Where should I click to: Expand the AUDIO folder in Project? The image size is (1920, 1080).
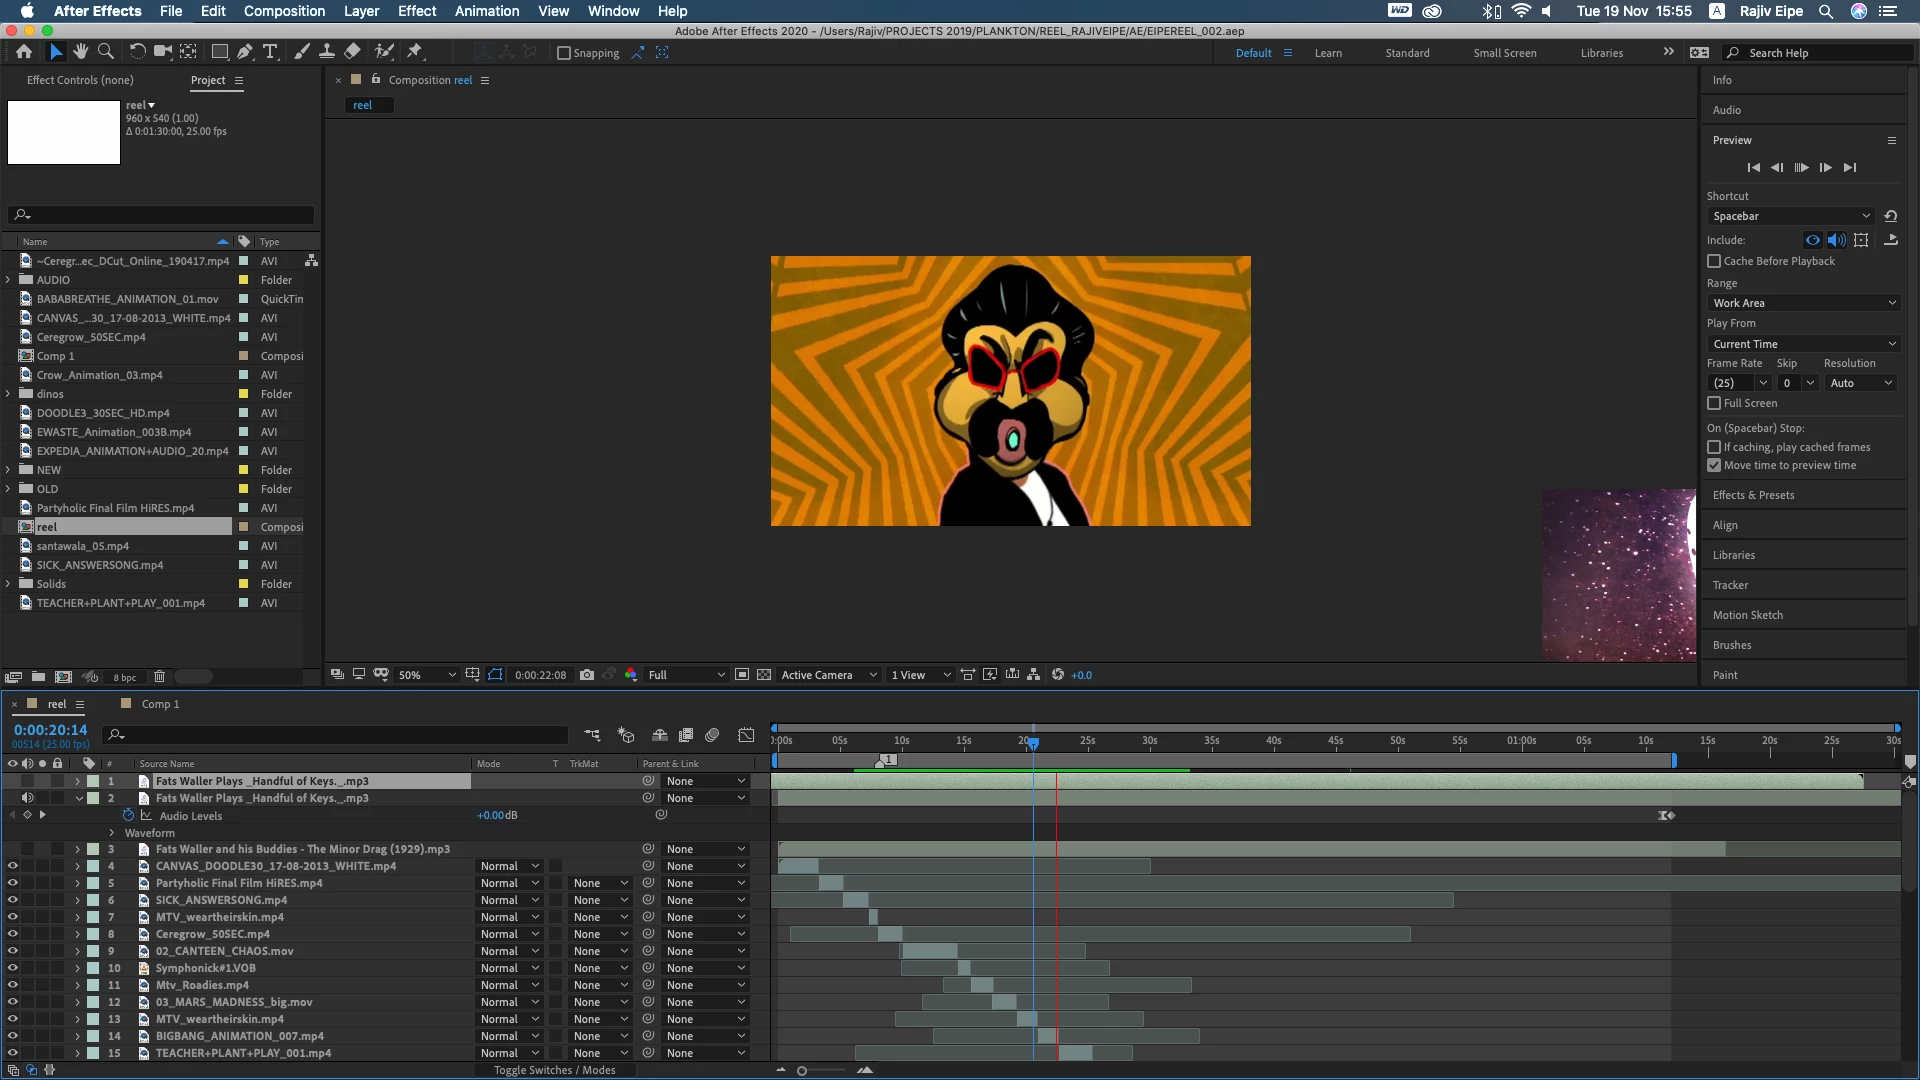8,280
